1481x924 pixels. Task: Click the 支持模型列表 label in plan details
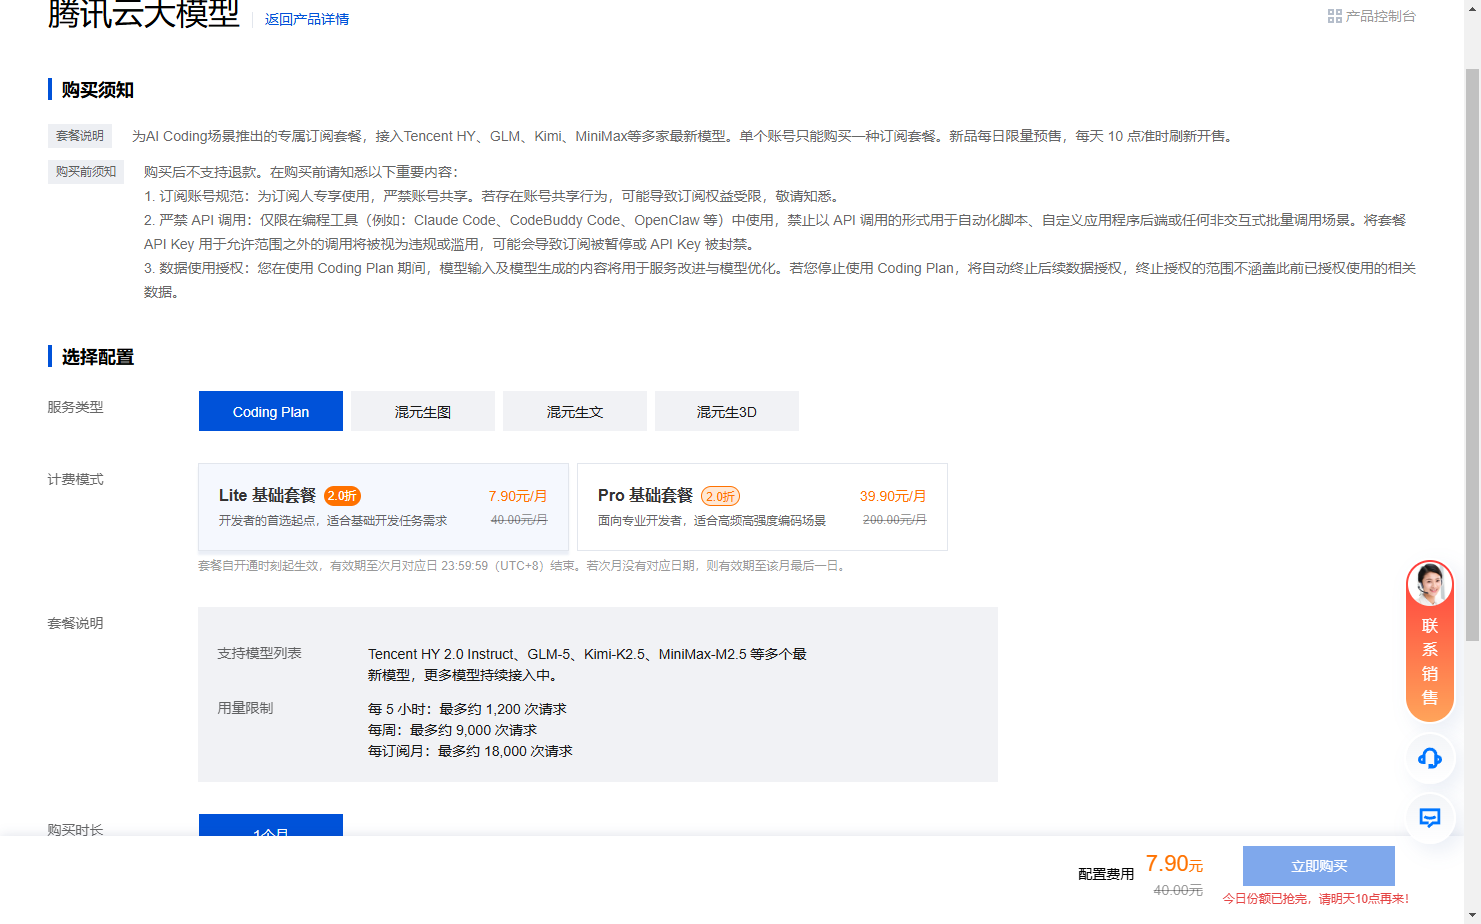259,653
